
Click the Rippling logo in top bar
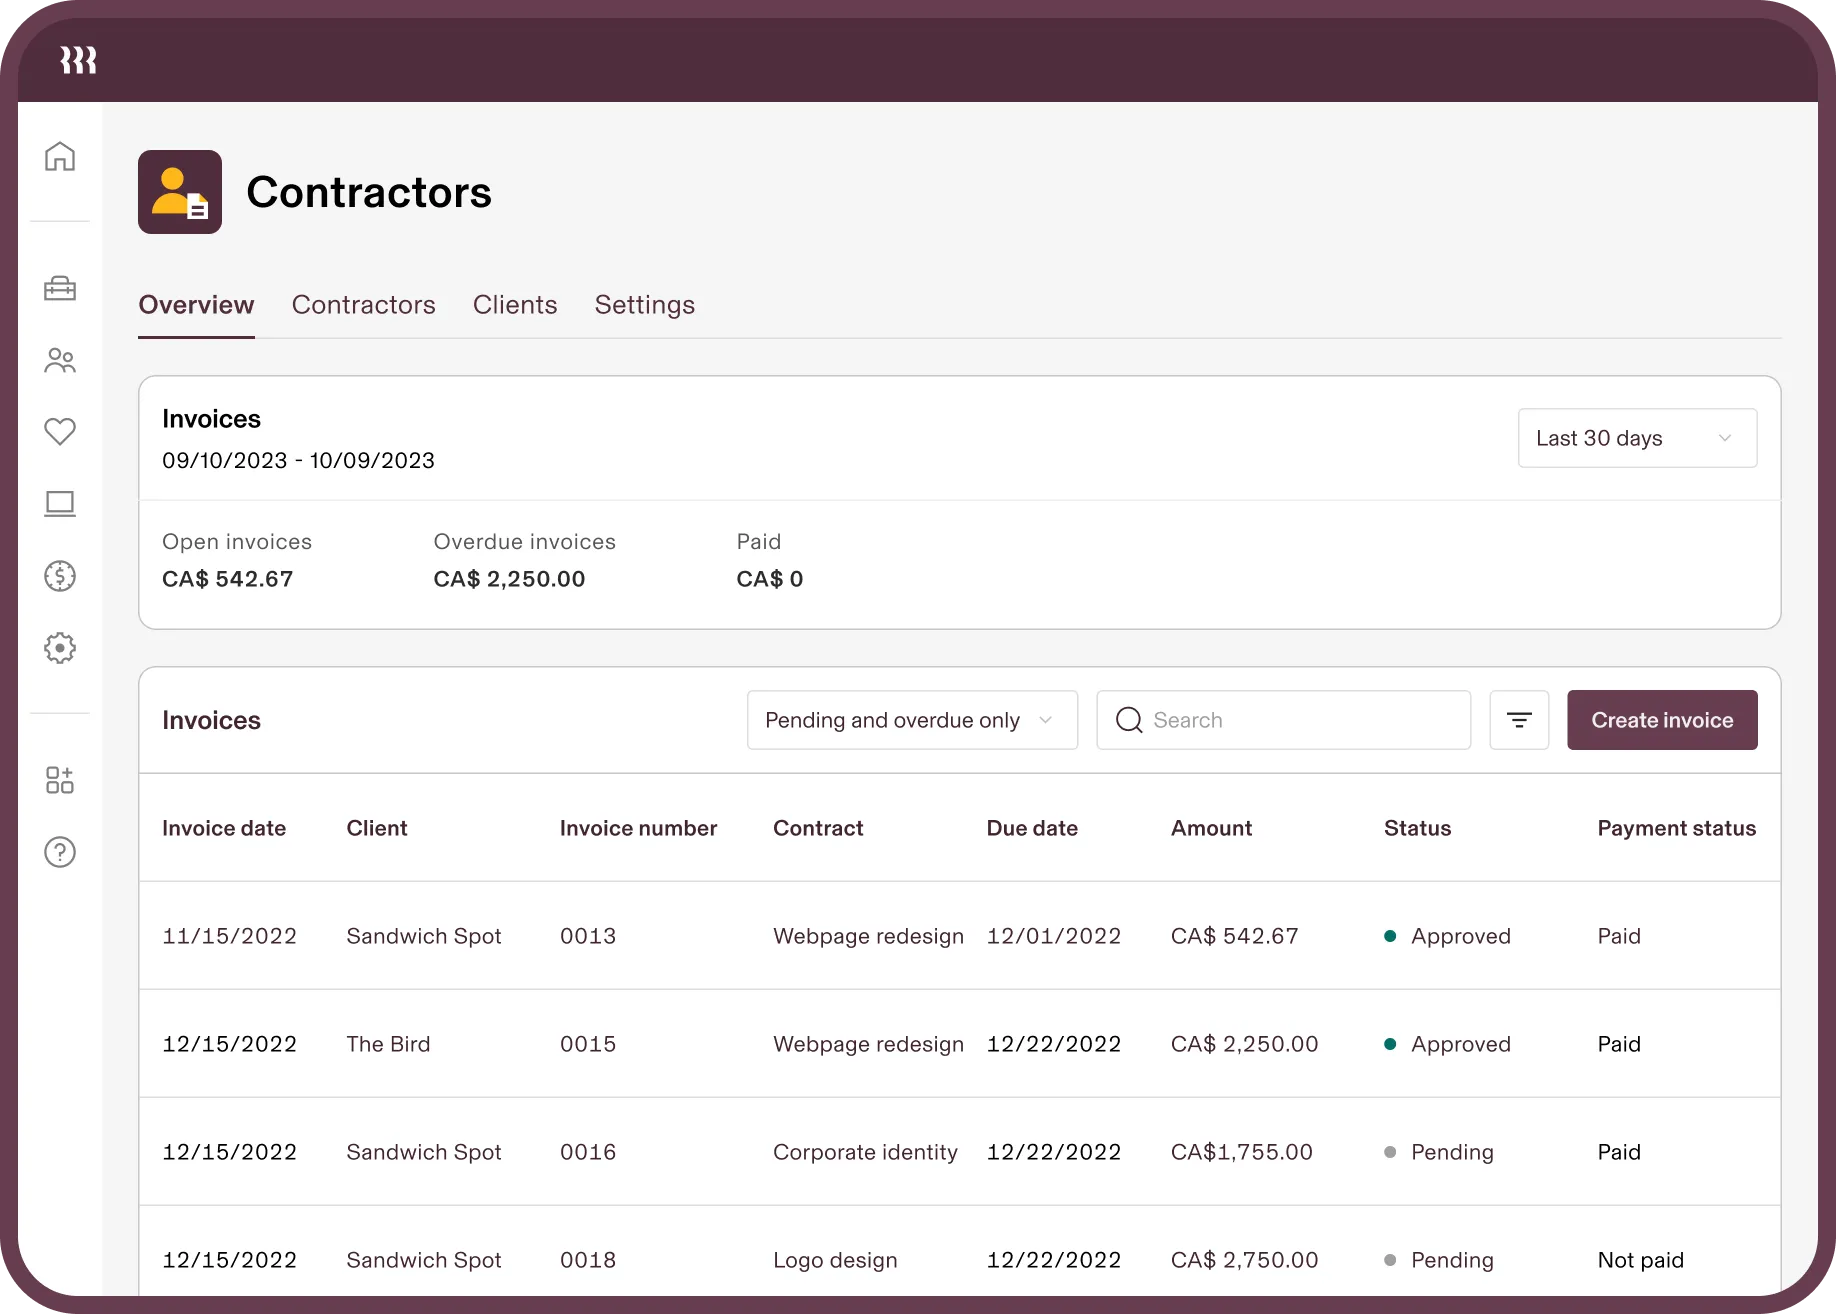coord(78,60)
